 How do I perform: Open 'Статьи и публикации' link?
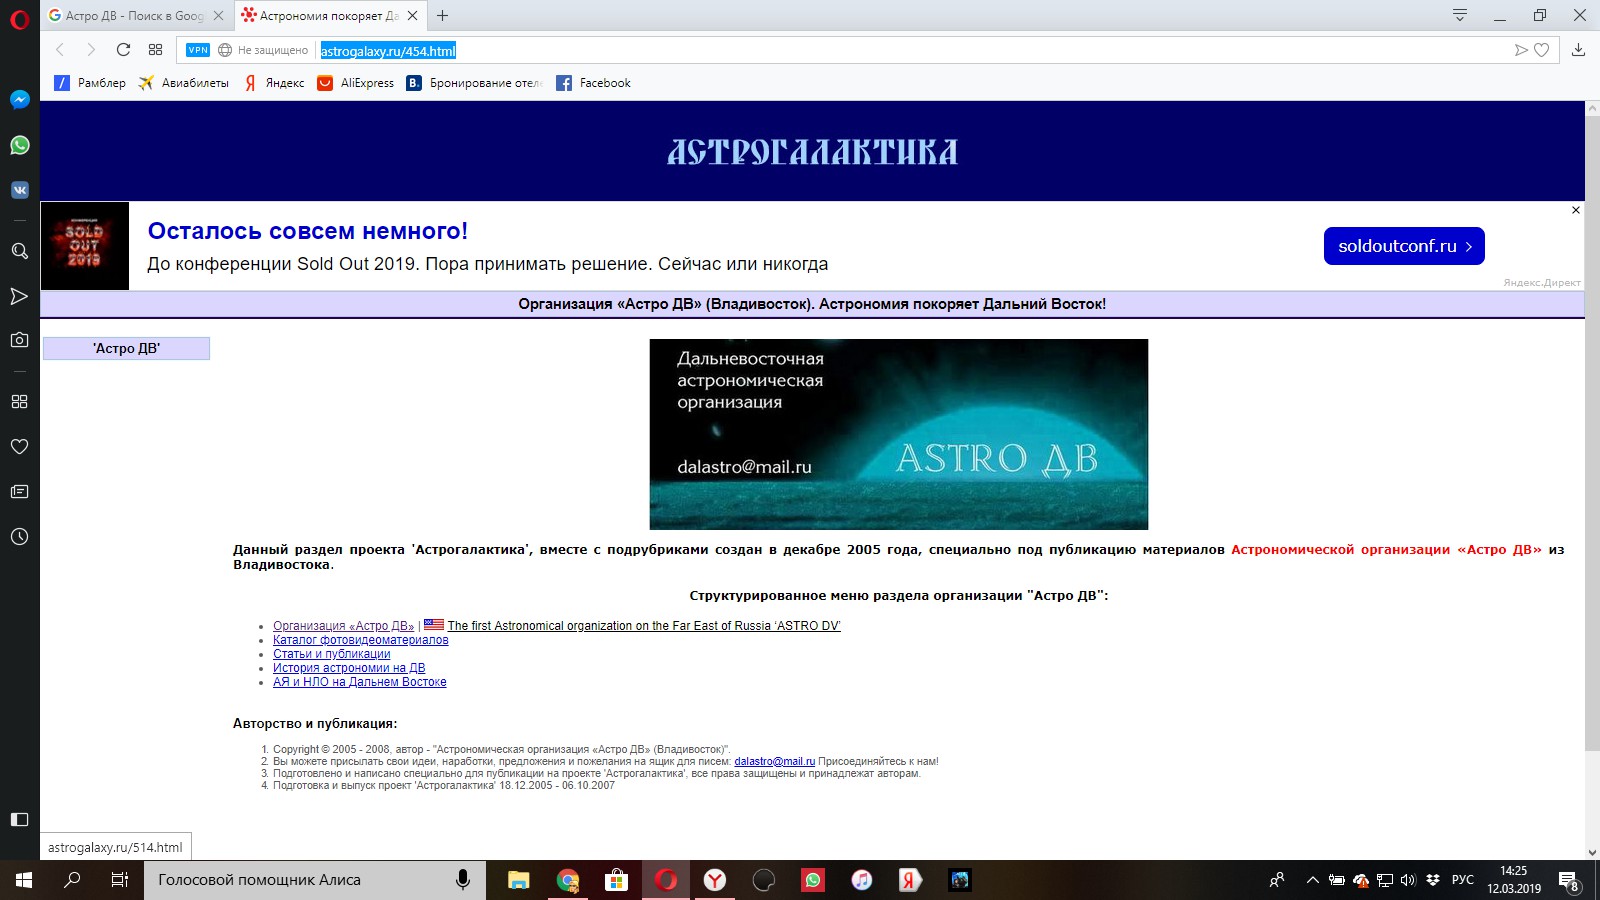332,654
